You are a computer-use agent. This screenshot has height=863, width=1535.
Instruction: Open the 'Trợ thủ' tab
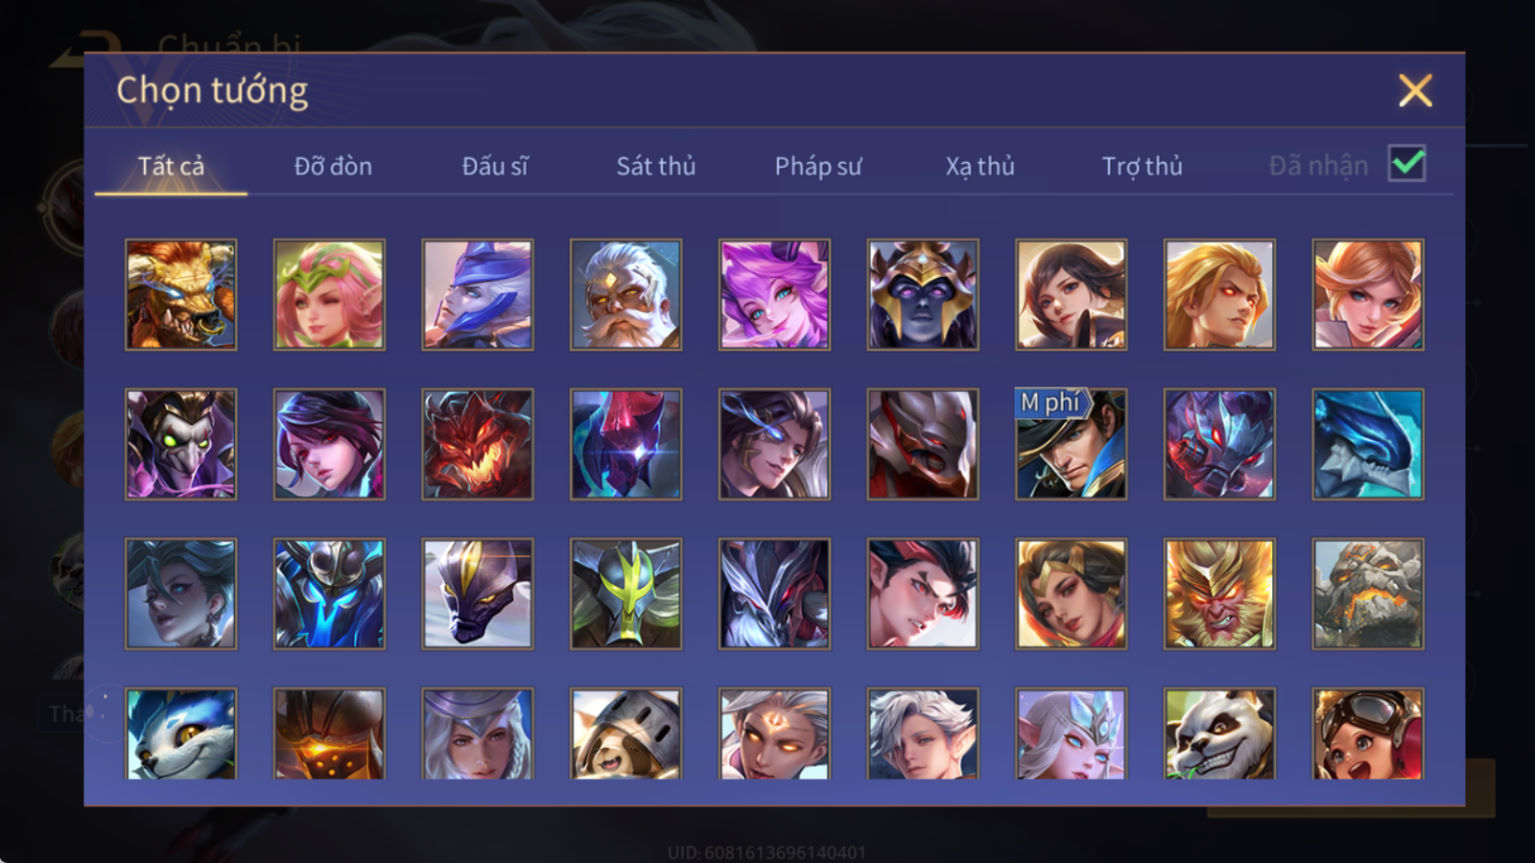(x=1142, y=166)
